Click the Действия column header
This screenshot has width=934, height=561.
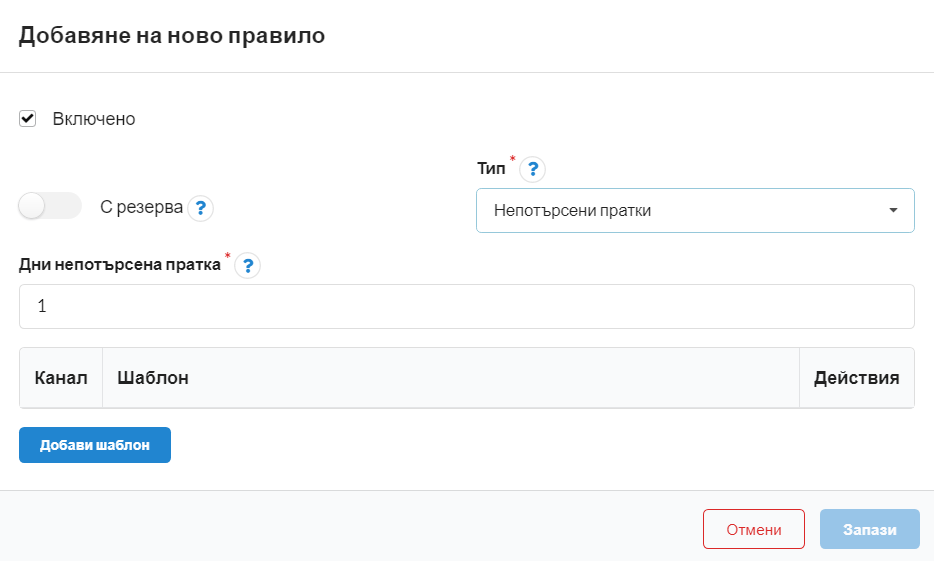point(857,378)
